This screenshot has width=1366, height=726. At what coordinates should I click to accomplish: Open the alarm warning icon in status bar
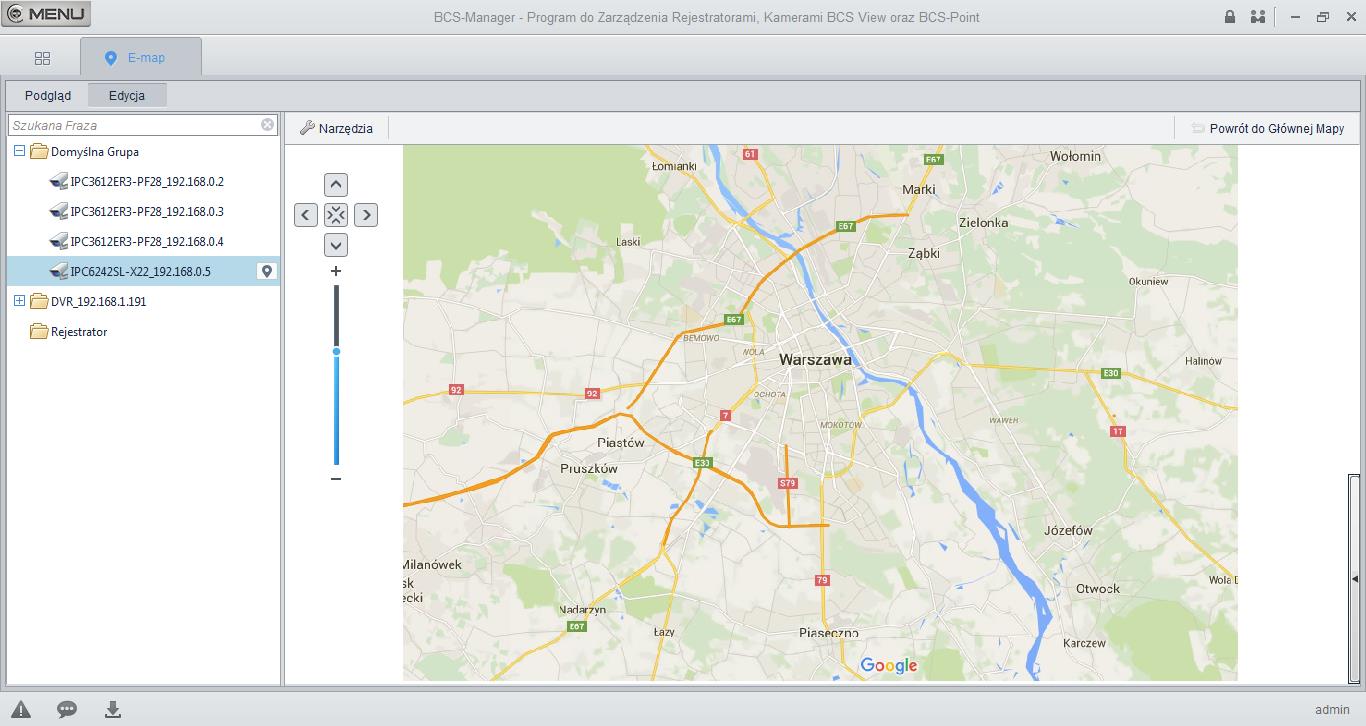[21, 710]
